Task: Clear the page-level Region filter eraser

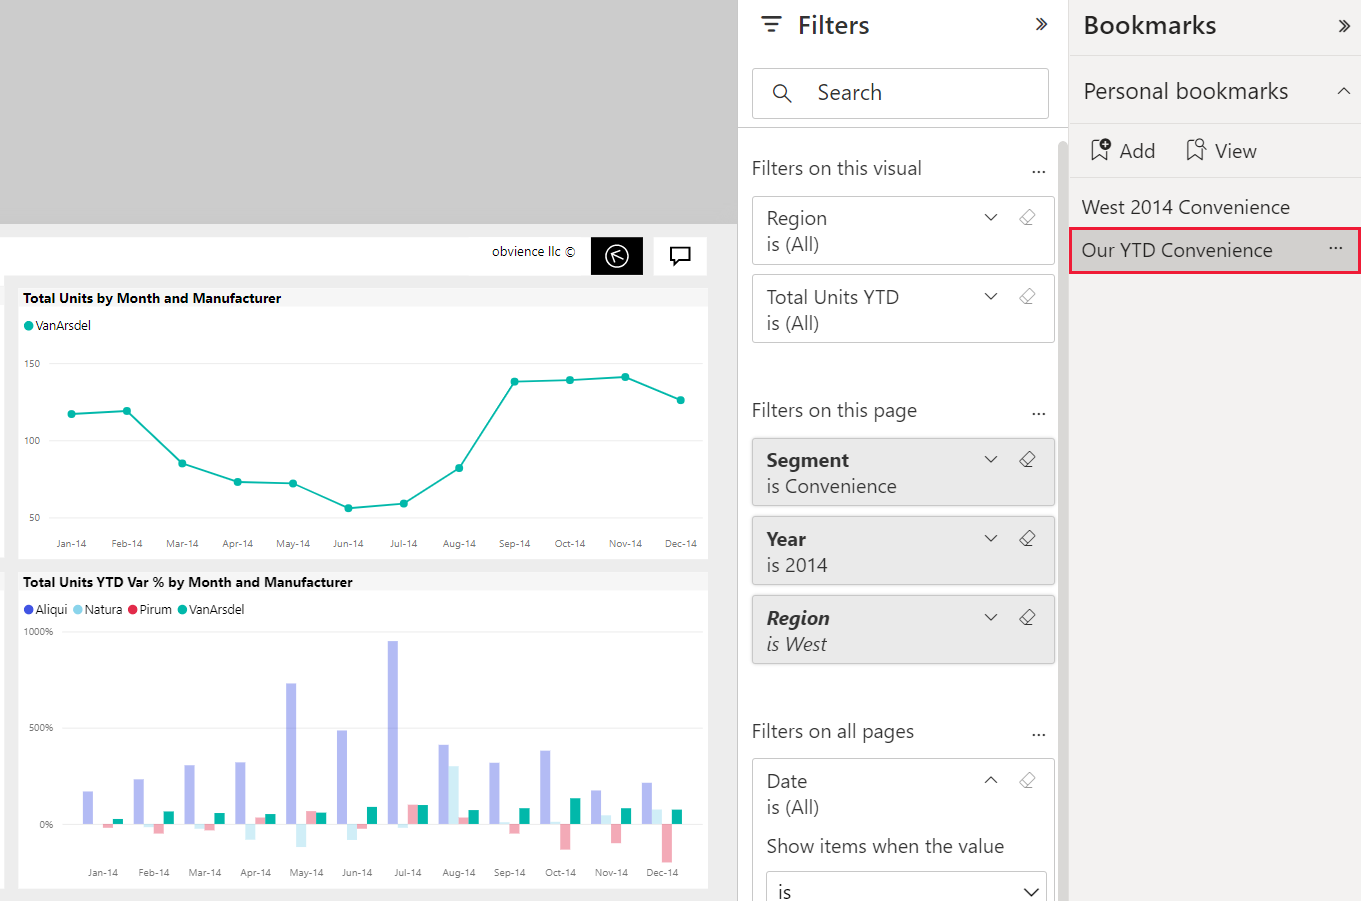Action: [x=1027, y=618]
